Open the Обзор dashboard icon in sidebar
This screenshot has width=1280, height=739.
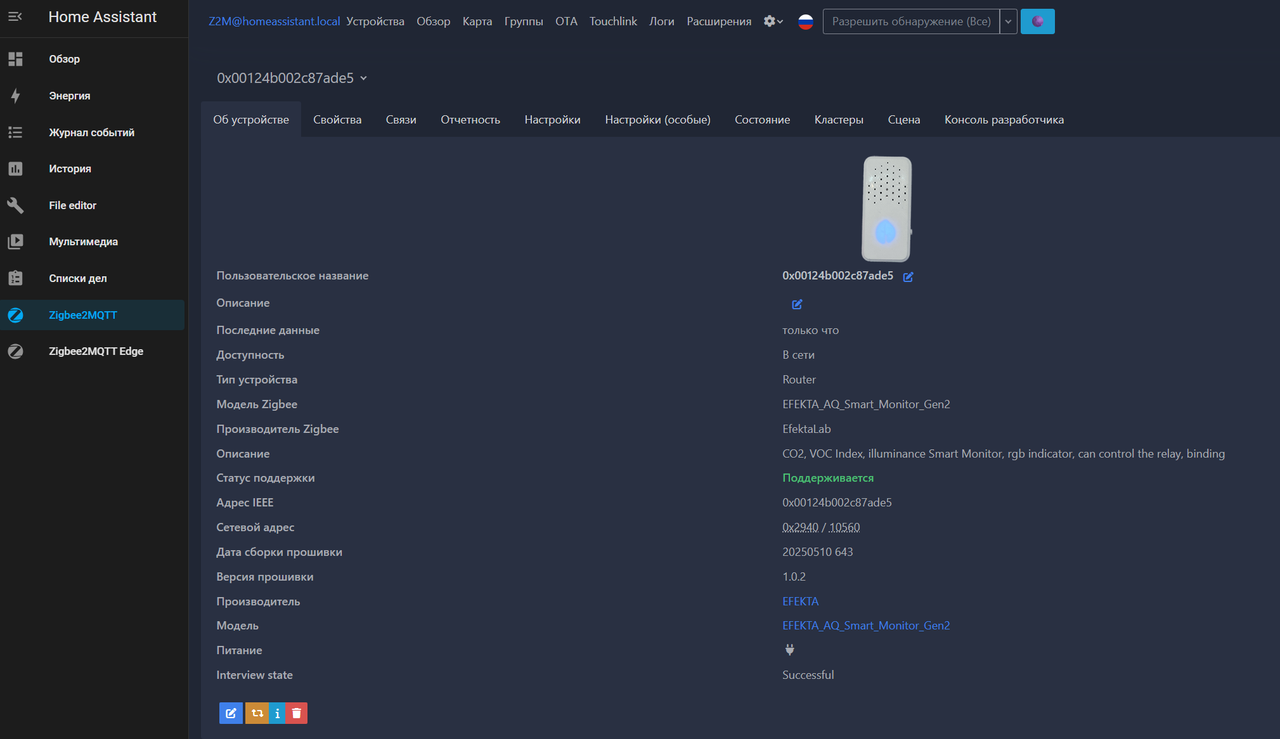coord(15,59)
